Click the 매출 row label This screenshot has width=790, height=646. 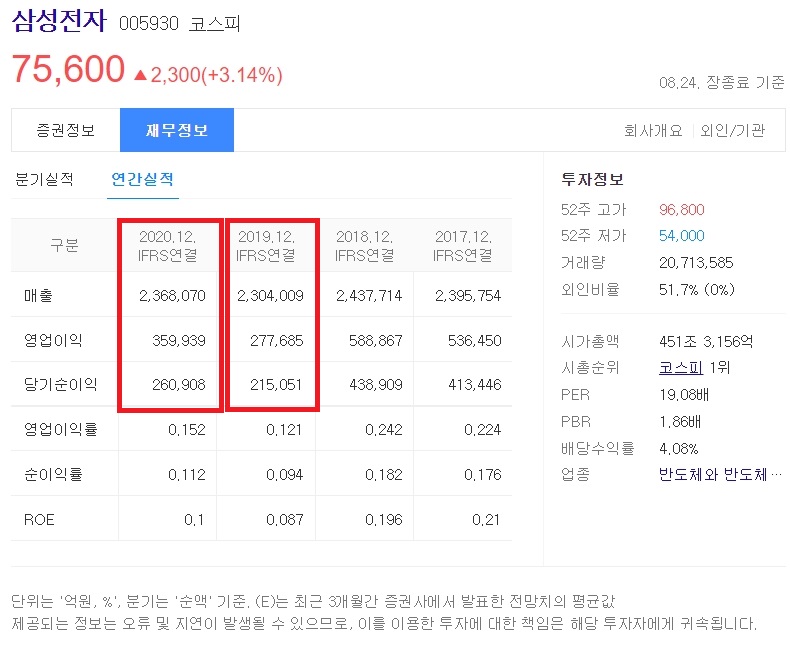[x=38, y=295]
